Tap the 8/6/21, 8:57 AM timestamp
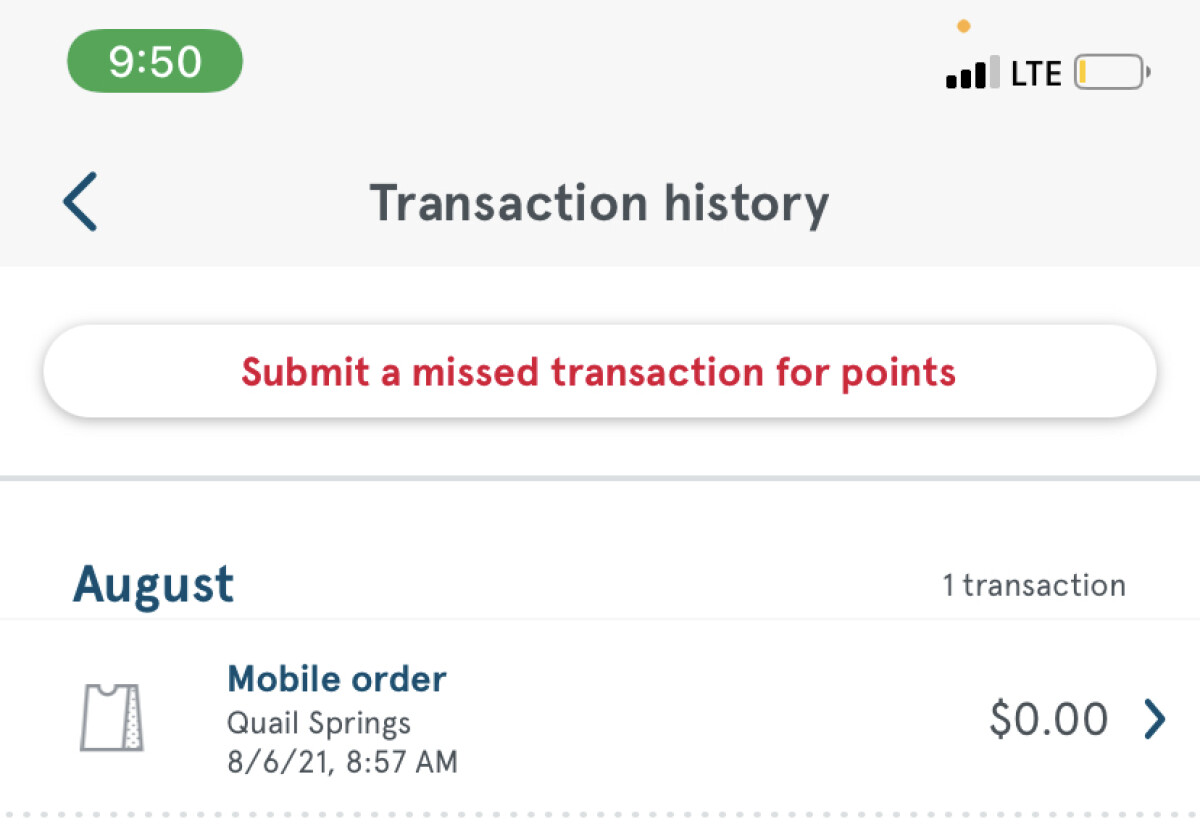 (342, 762)
